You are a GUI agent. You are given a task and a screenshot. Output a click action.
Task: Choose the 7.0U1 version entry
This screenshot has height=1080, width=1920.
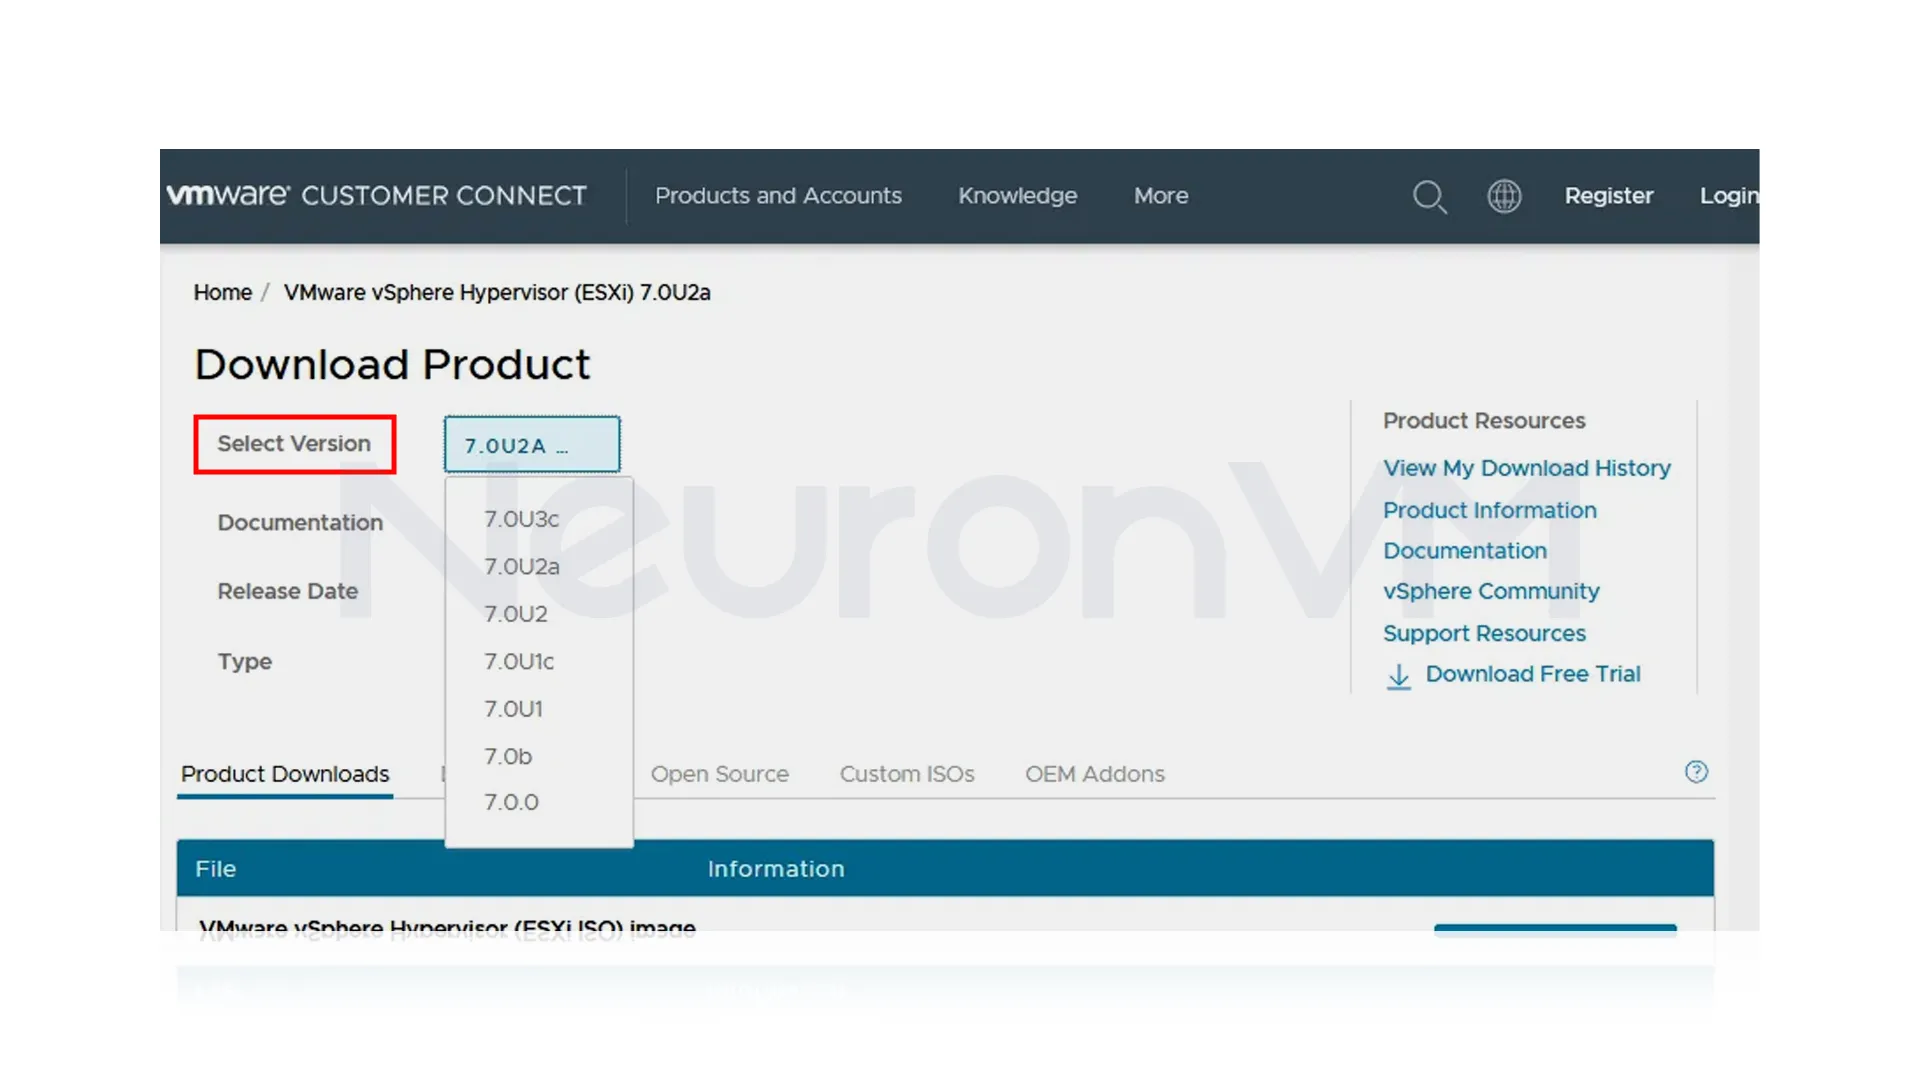click(513, 709)
